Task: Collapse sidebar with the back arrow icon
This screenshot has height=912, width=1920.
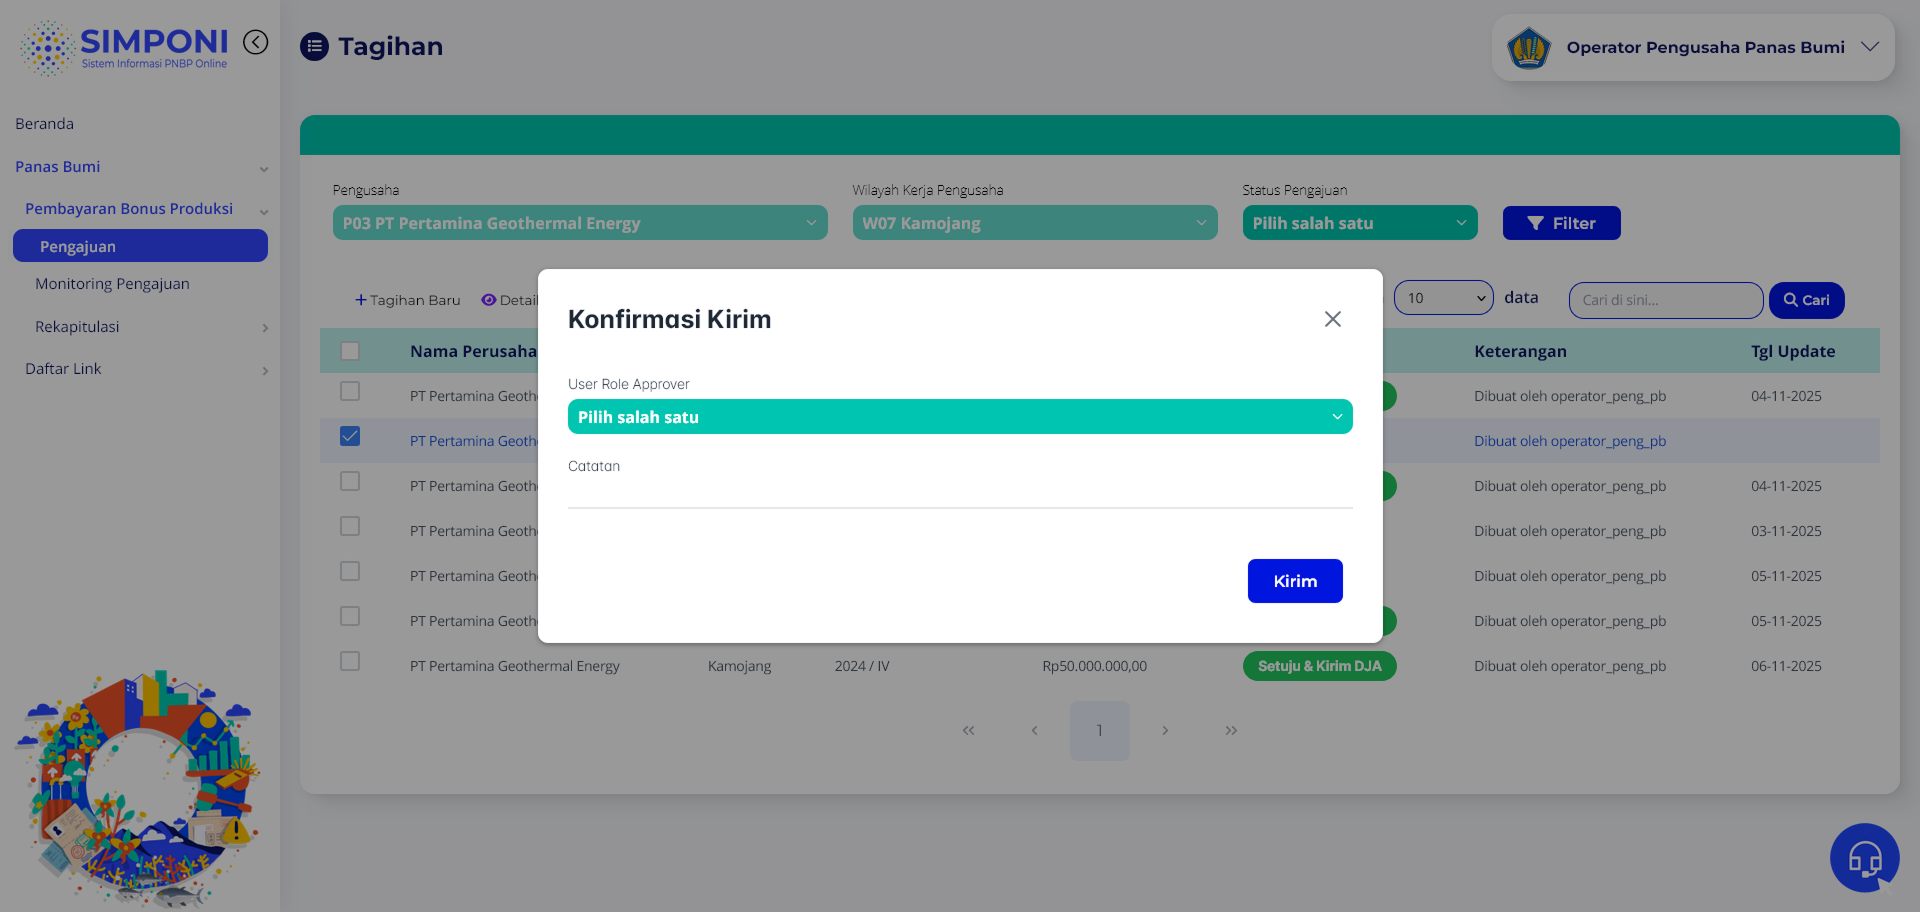Action: [x=256, y=42]
